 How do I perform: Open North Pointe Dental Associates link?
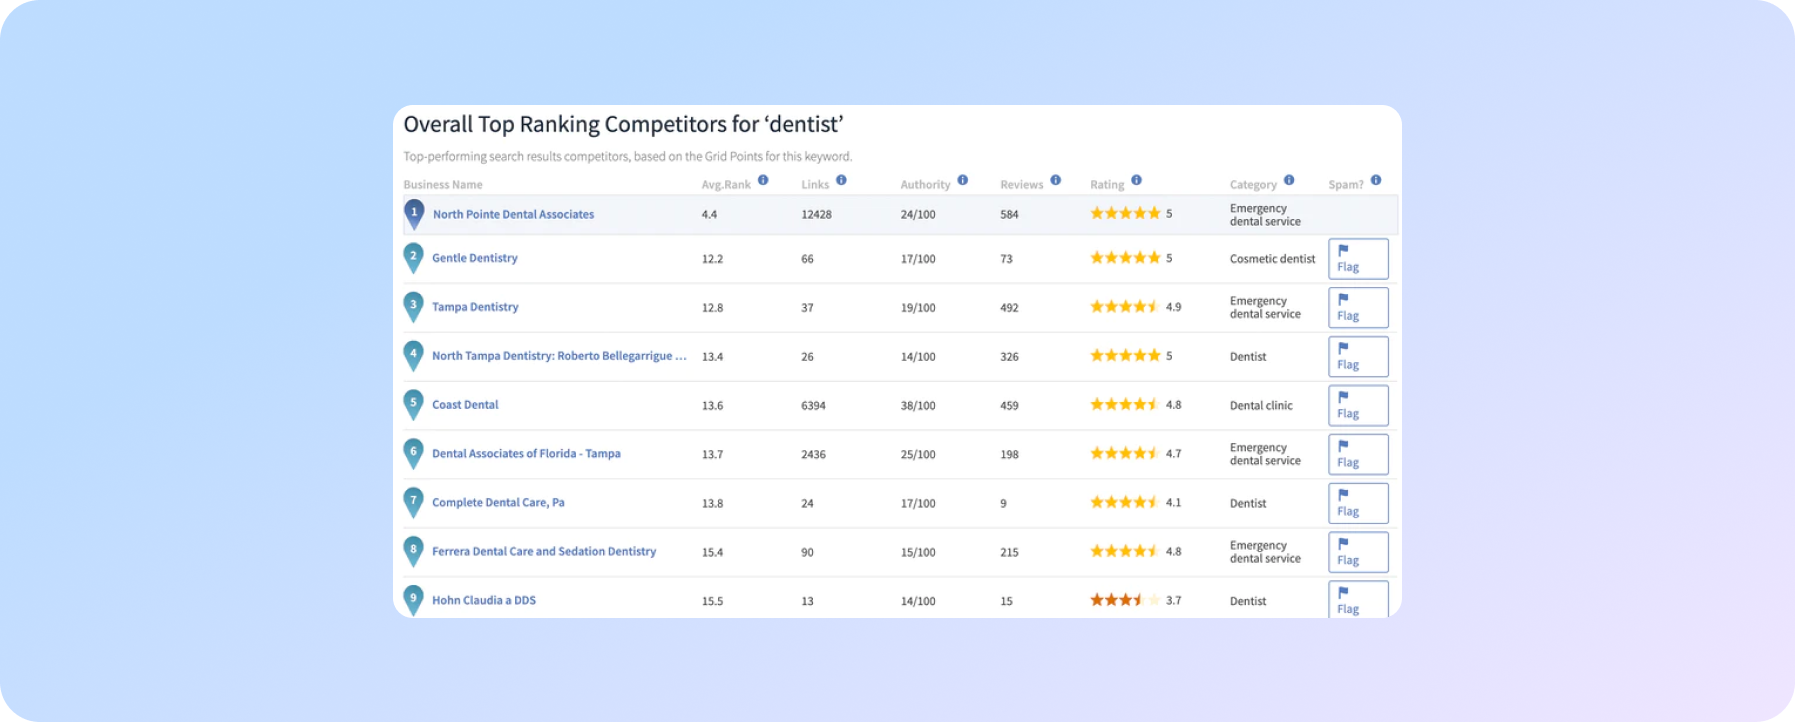pos(513,215)
